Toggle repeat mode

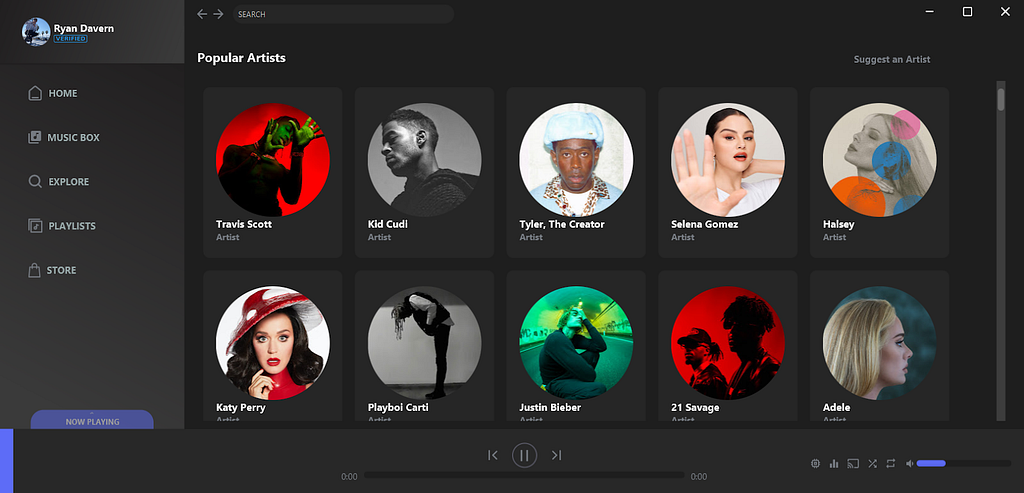[891, 464]
